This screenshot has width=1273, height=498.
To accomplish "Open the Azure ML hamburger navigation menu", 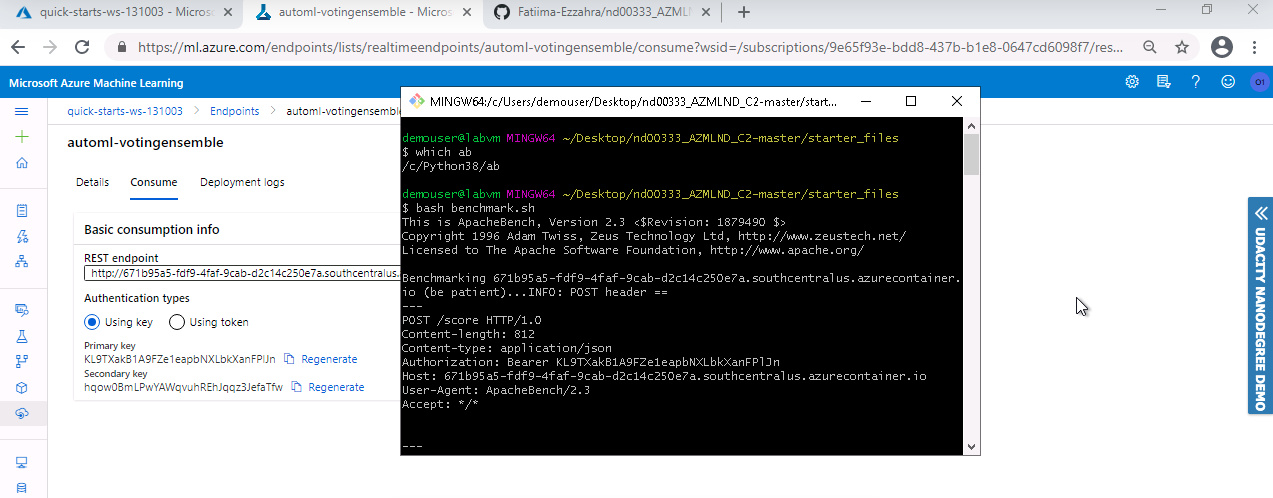I will [x=22, y=111].
